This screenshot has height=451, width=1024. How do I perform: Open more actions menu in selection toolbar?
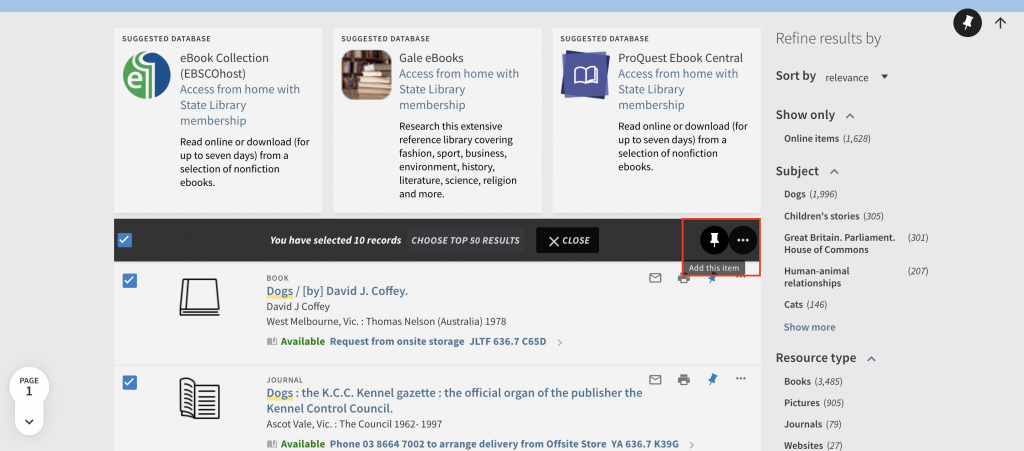(742, 240)
